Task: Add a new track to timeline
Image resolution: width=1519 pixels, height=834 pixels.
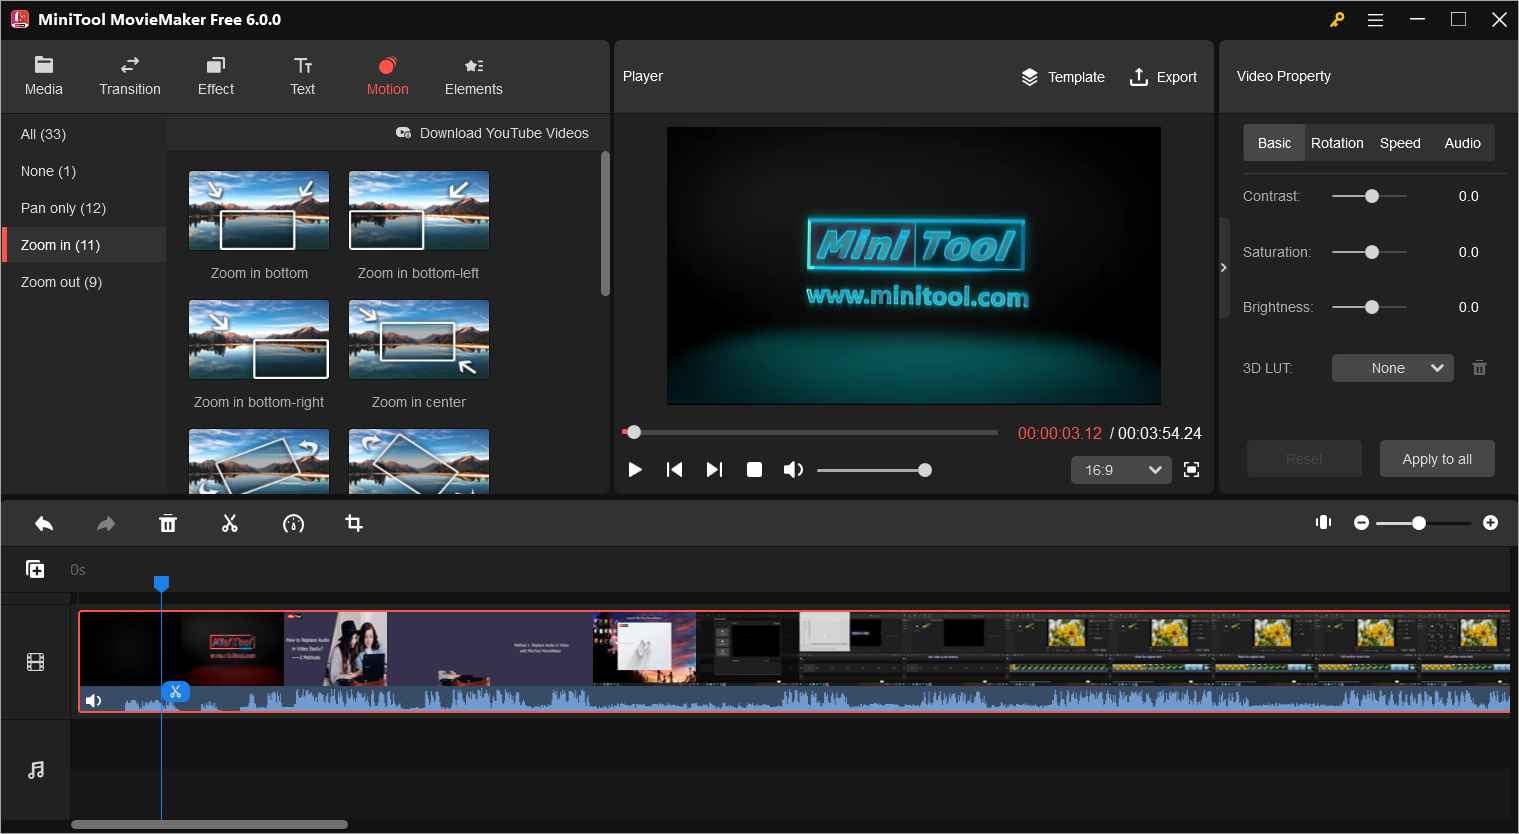Action: coord(35,569)
